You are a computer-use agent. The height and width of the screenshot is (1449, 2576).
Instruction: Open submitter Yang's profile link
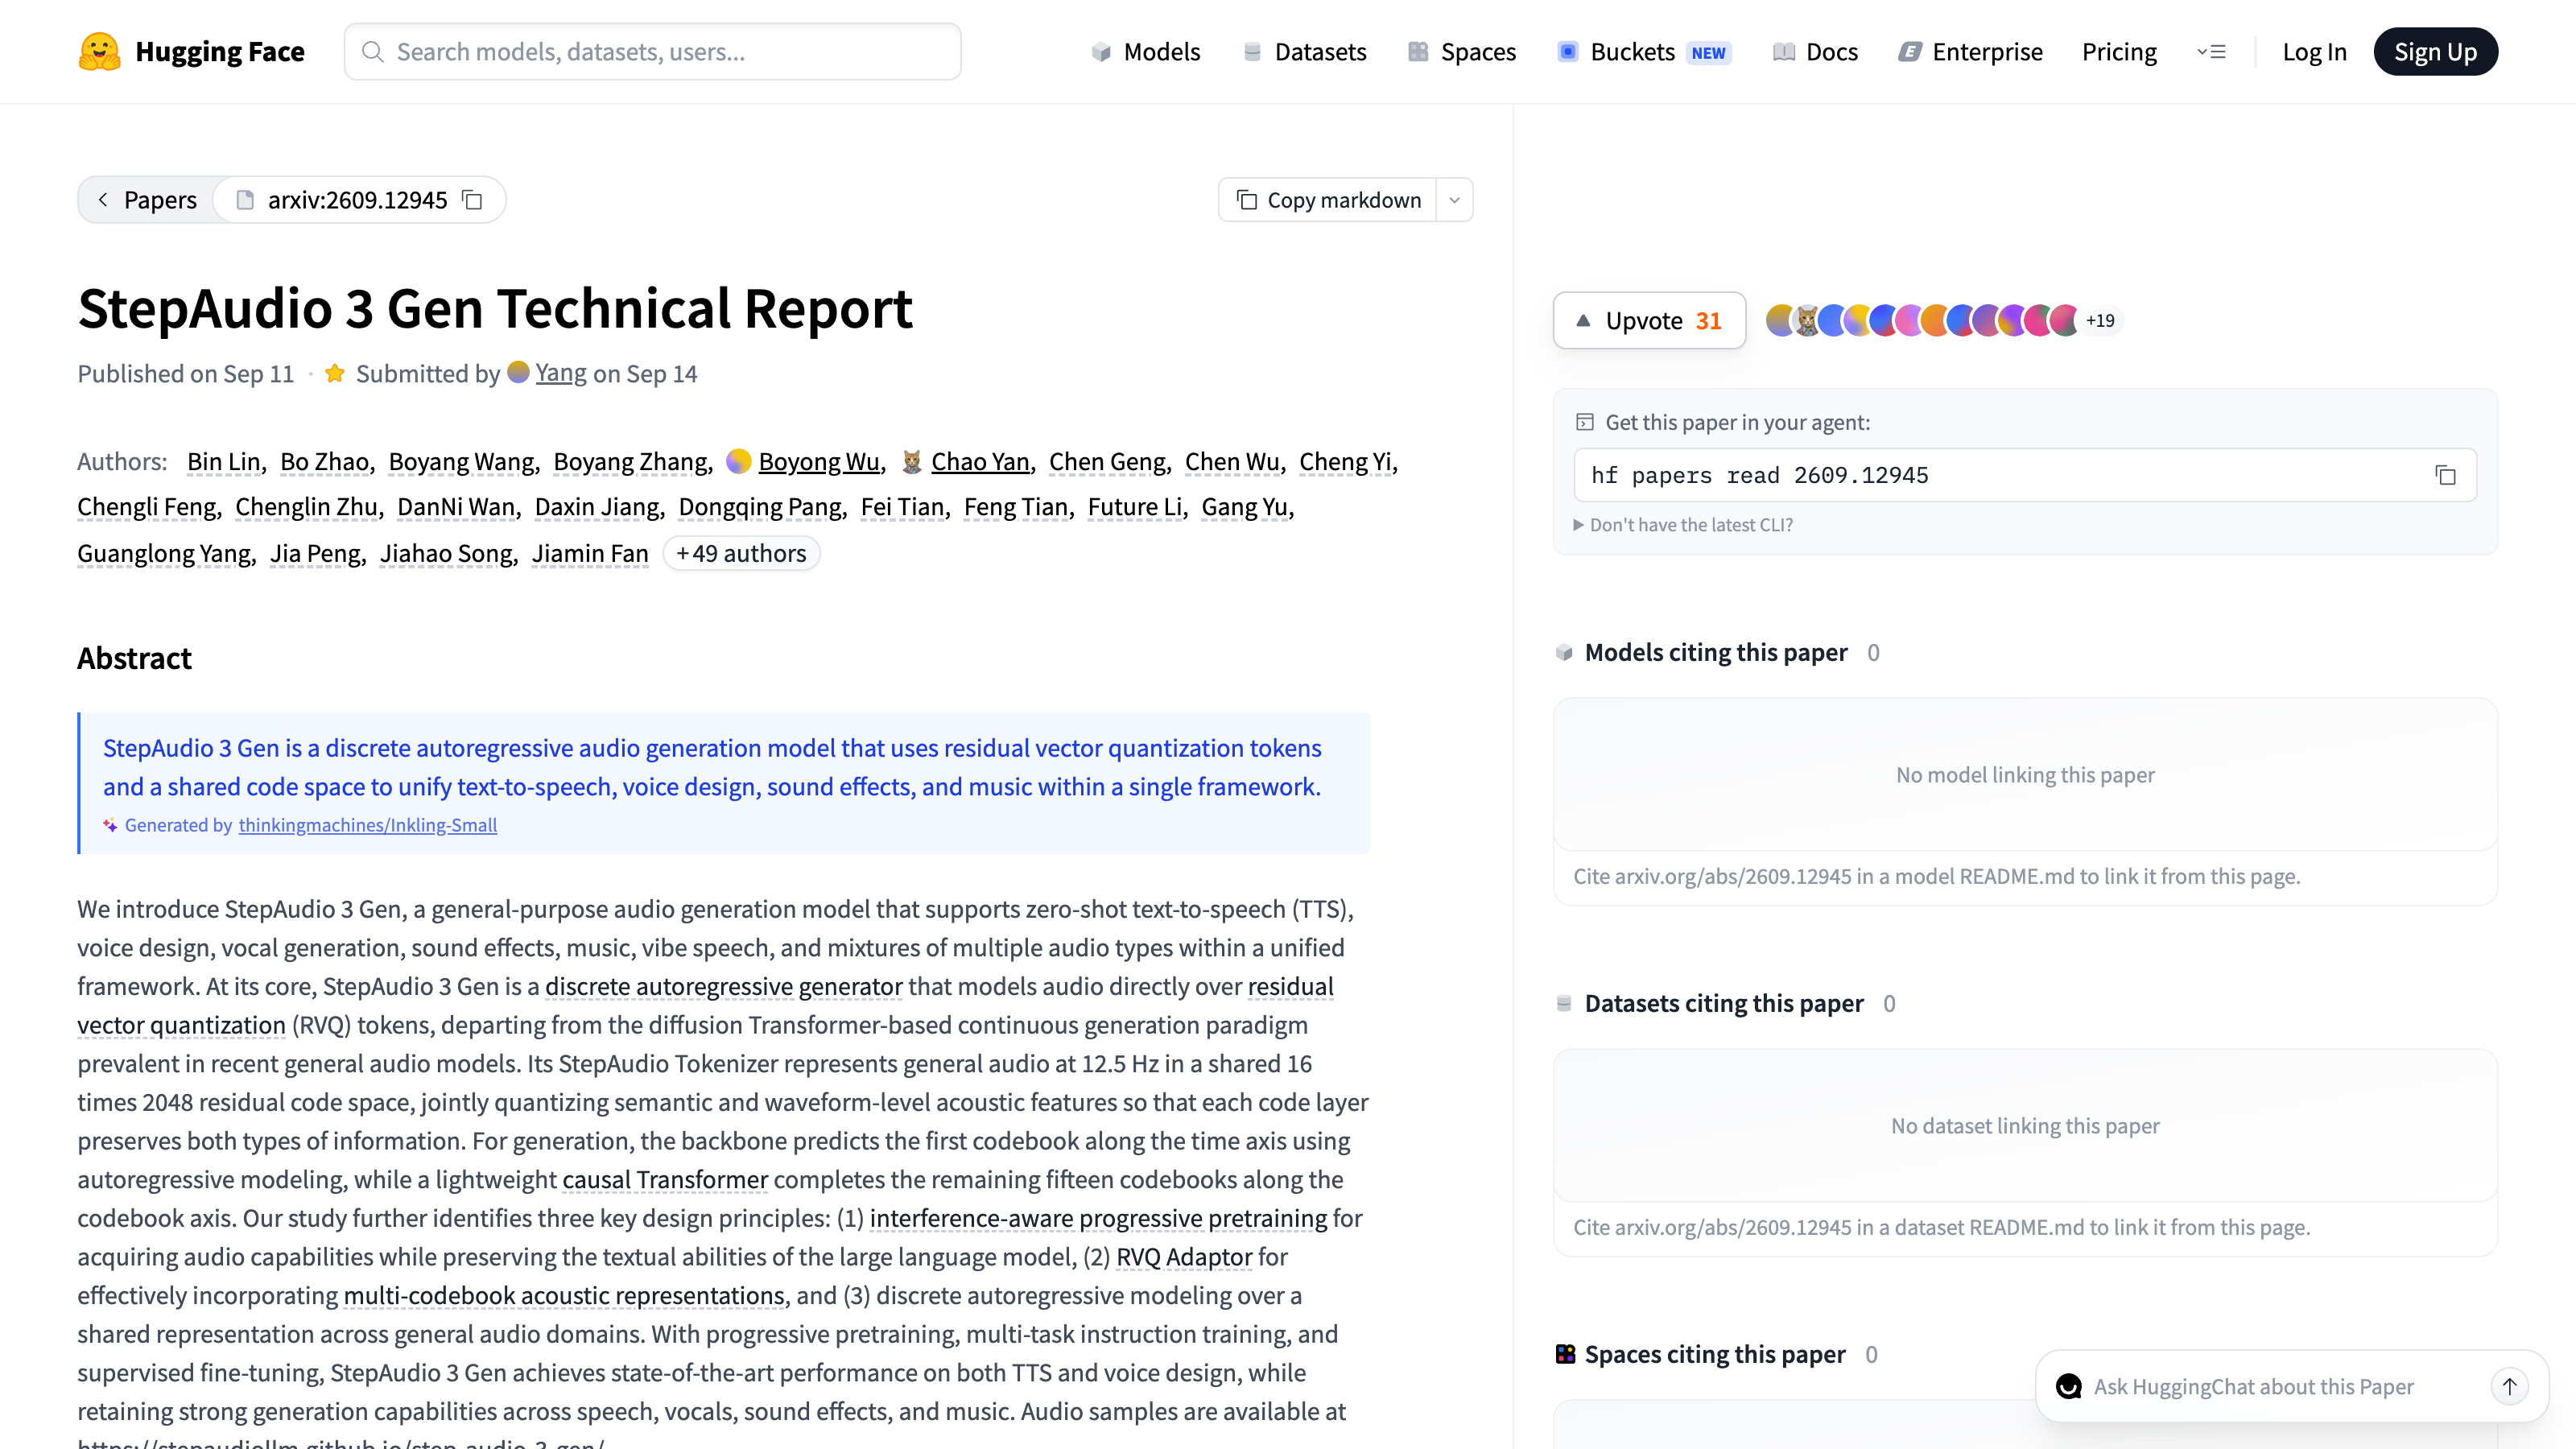click(x=561, y=373)
